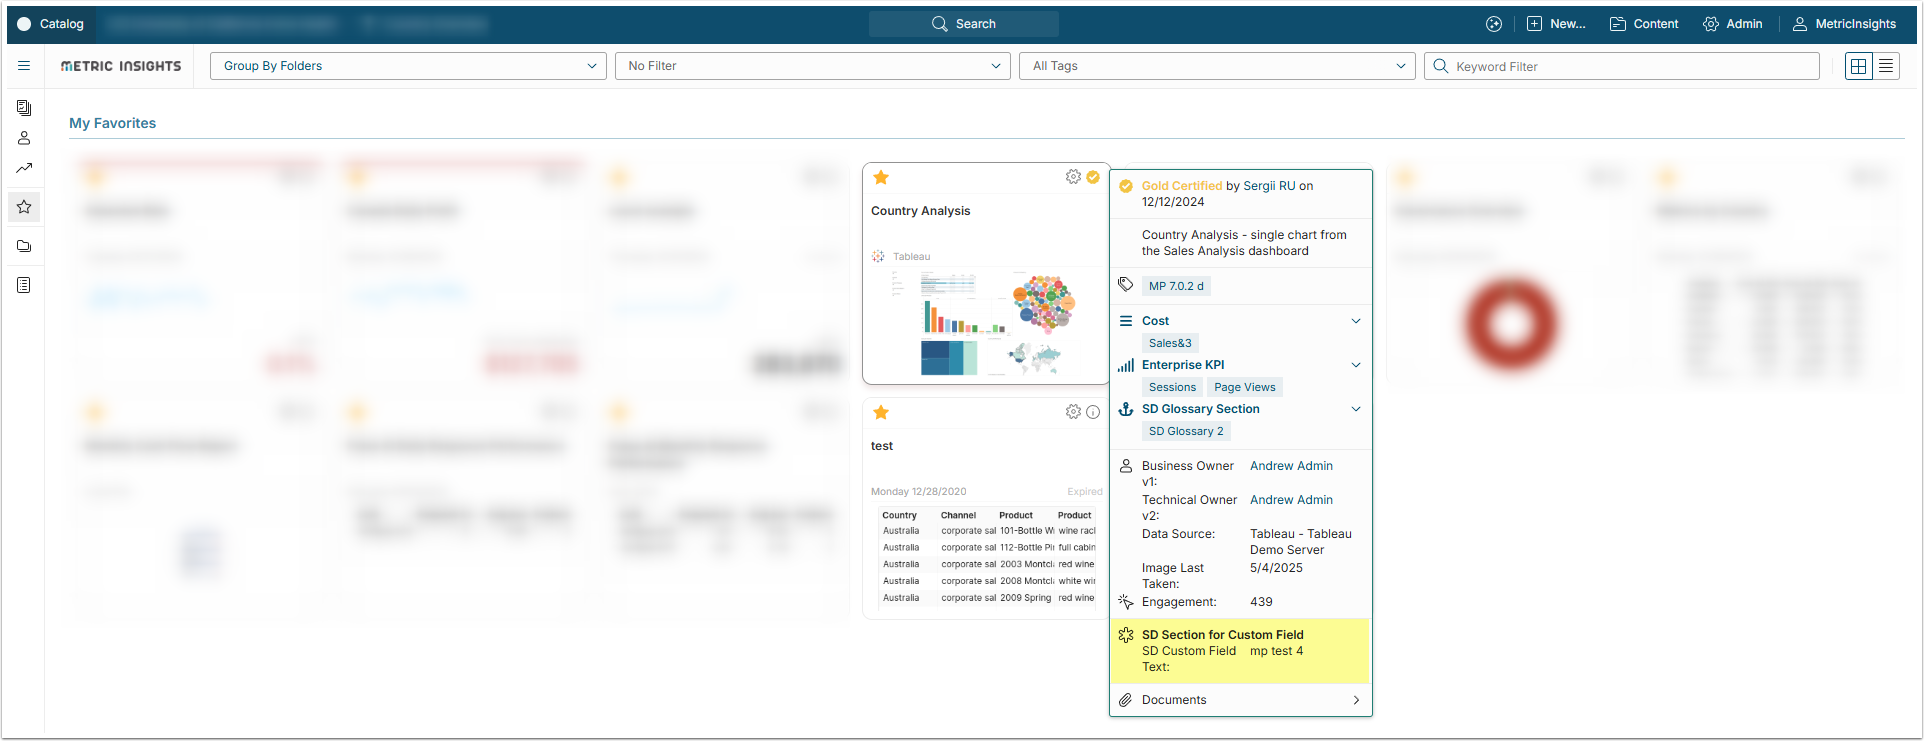The image size is (1924, 741).
Task: Open the All Tags dropdown
Action: [1217, 66]
